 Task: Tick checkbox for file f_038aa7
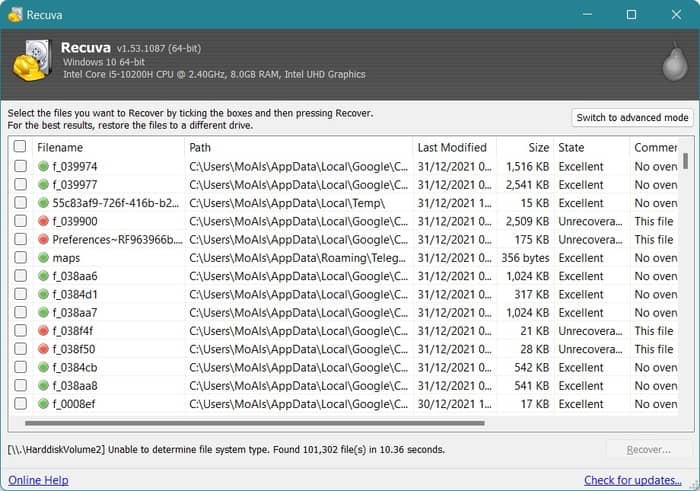(20, 312)
